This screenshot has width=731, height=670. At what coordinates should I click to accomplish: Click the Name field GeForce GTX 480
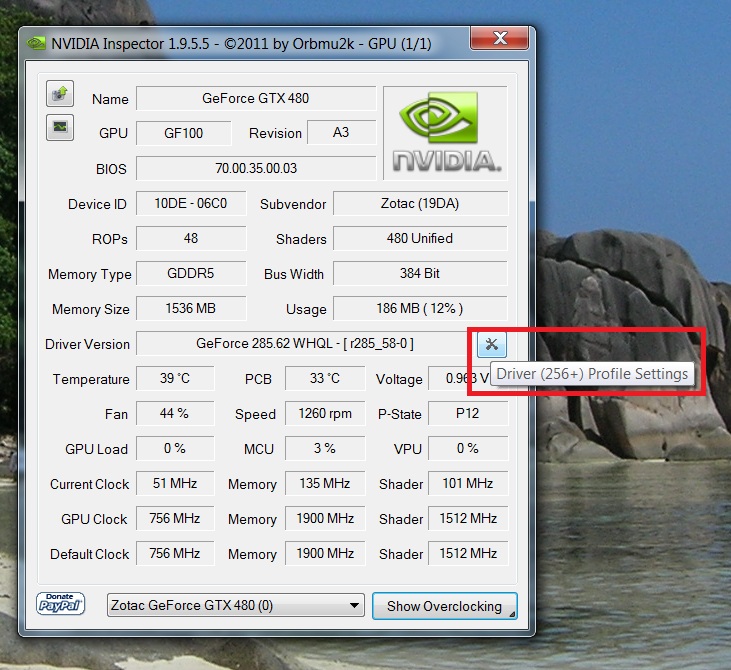(256, 98)
